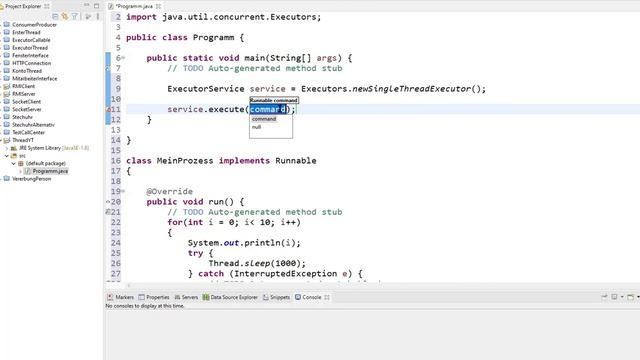Close the Project Explorer view tab
Image resolution: width=640 pixels, height=360 pixels.
(47, 6)
